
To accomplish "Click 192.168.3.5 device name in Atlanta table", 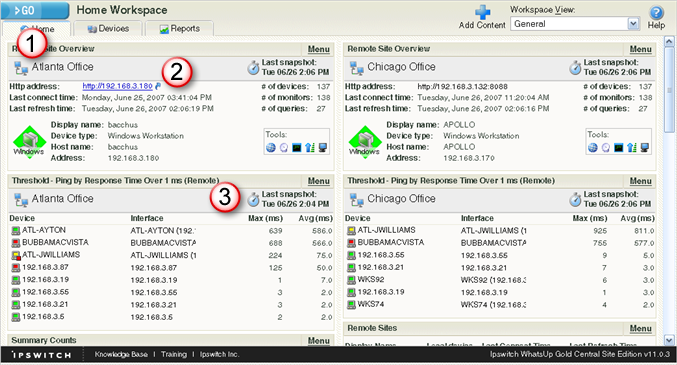I will pos(43,317).
